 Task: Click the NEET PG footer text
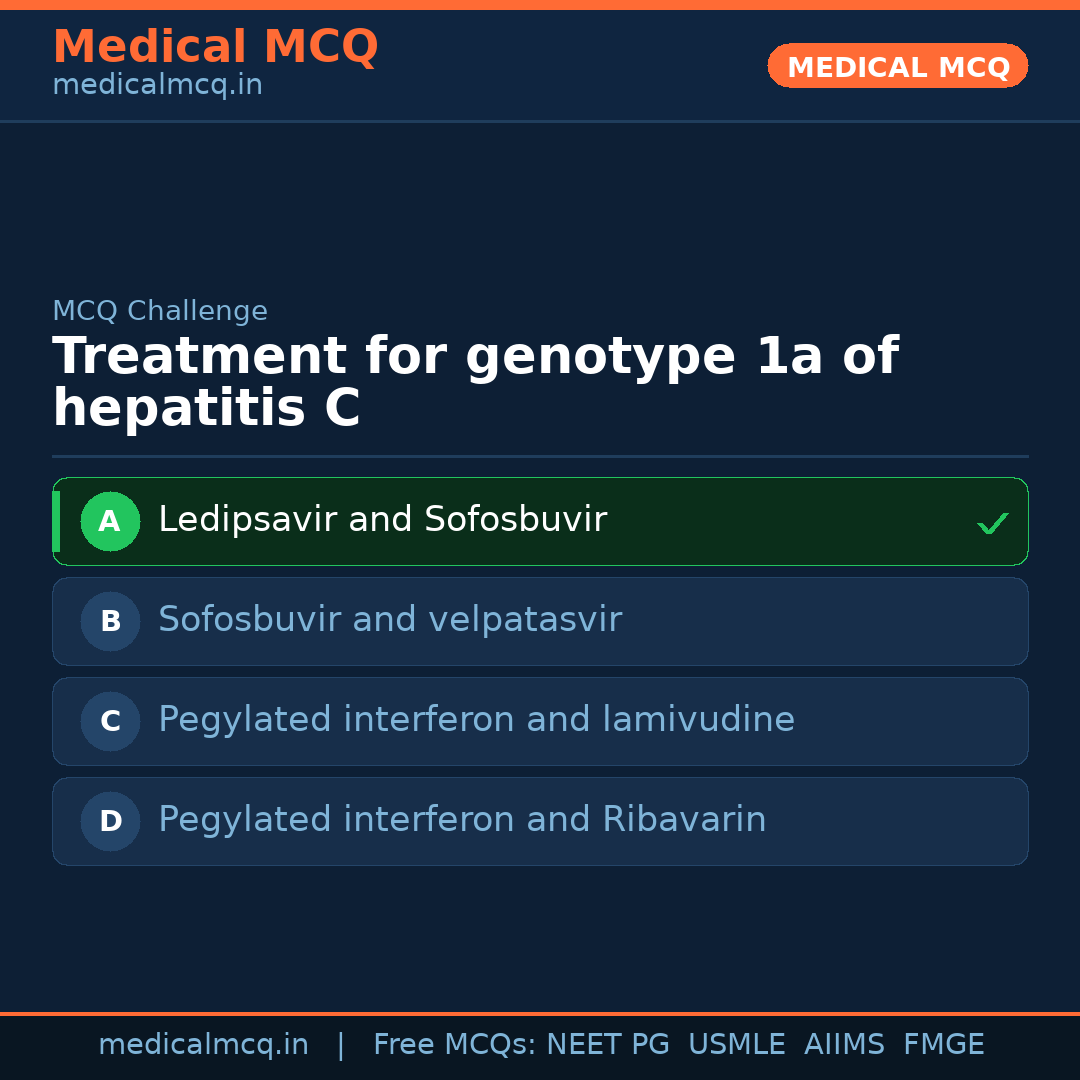(x=608, y=1045)
